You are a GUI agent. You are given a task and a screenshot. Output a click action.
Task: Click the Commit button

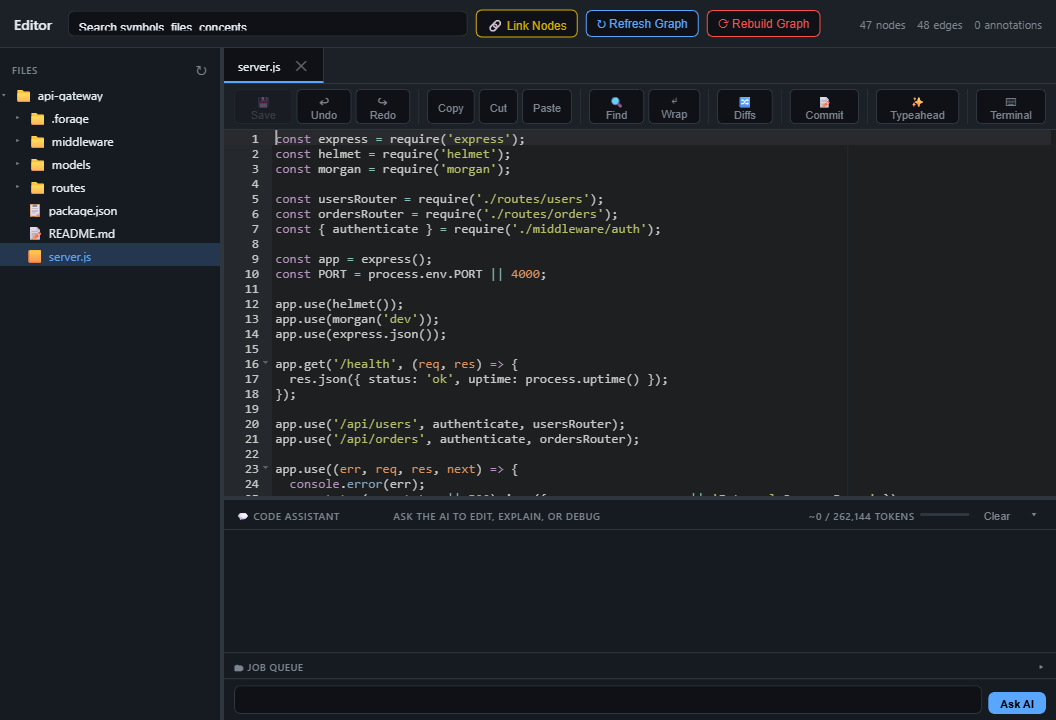click(824, 107)
